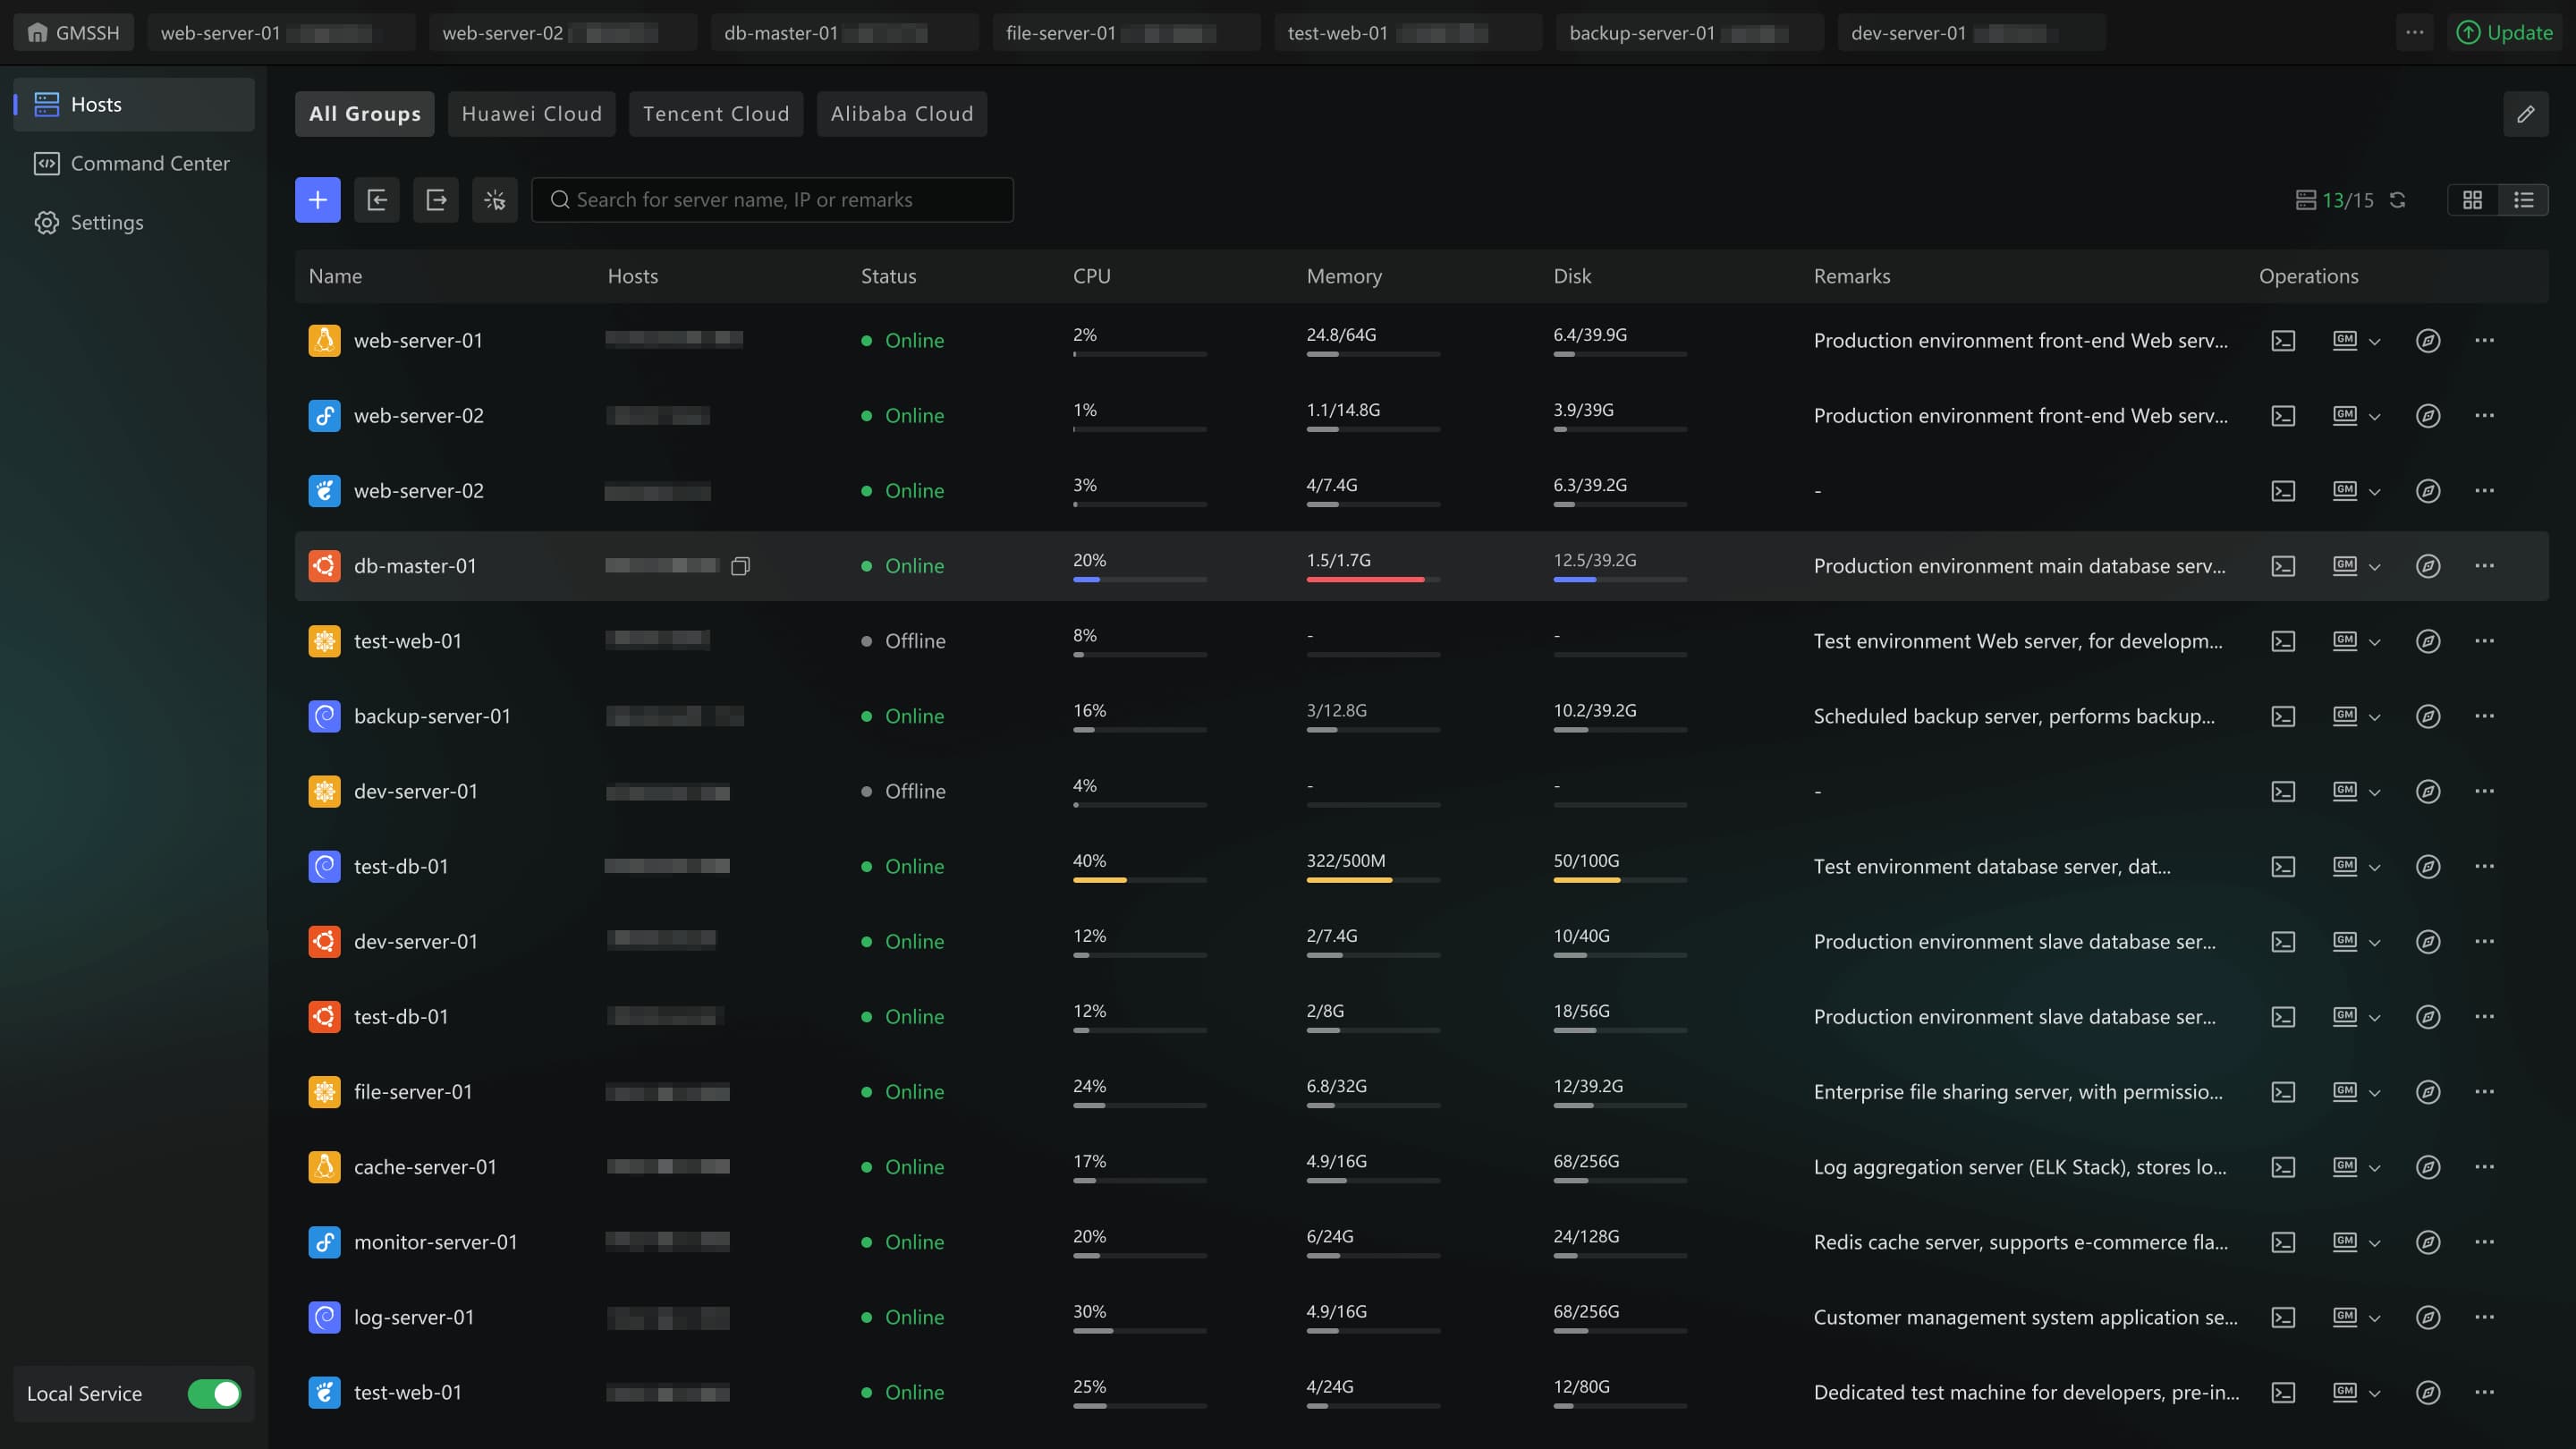Copy the db-master-01 host address icon
2576x1449 pixels.
tap(740, 567)
